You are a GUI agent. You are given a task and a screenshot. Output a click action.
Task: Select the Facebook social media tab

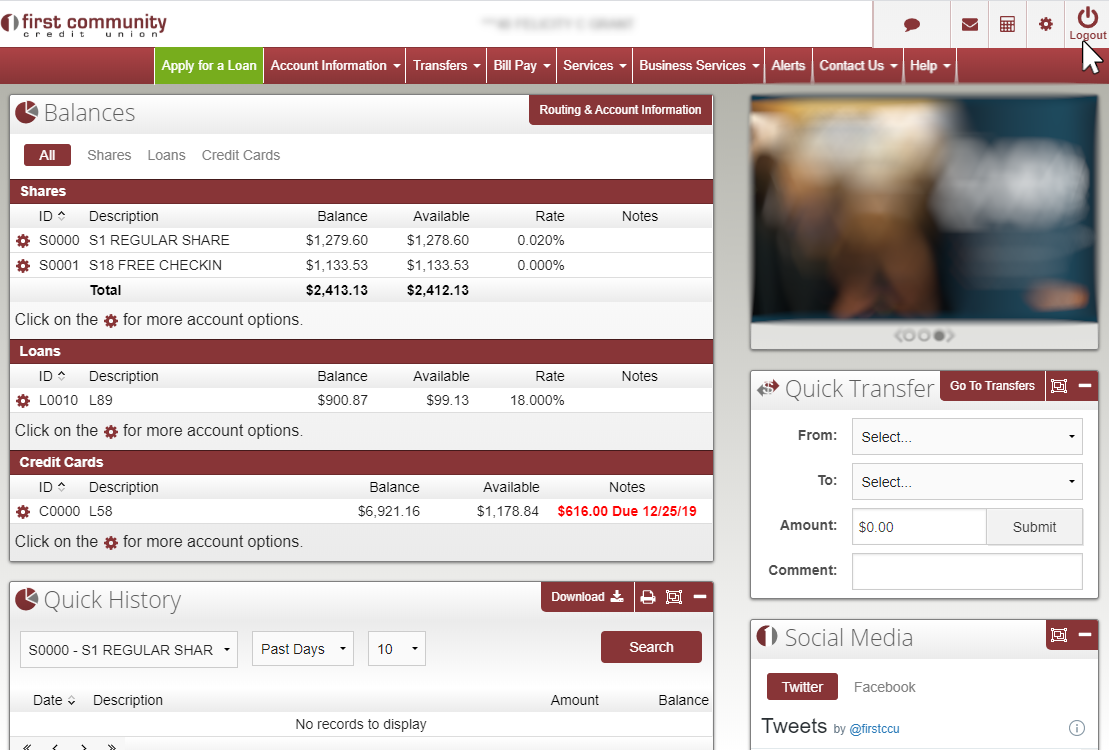coord(884,687)
